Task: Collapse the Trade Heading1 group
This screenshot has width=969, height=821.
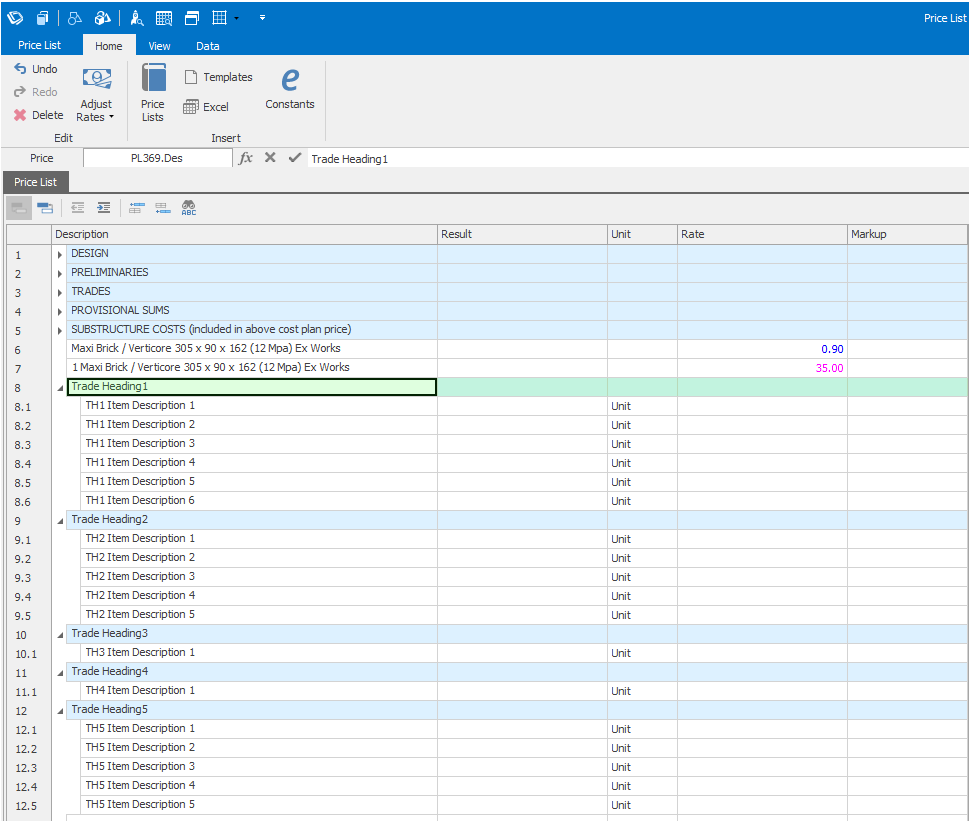Action: [60, 387]
